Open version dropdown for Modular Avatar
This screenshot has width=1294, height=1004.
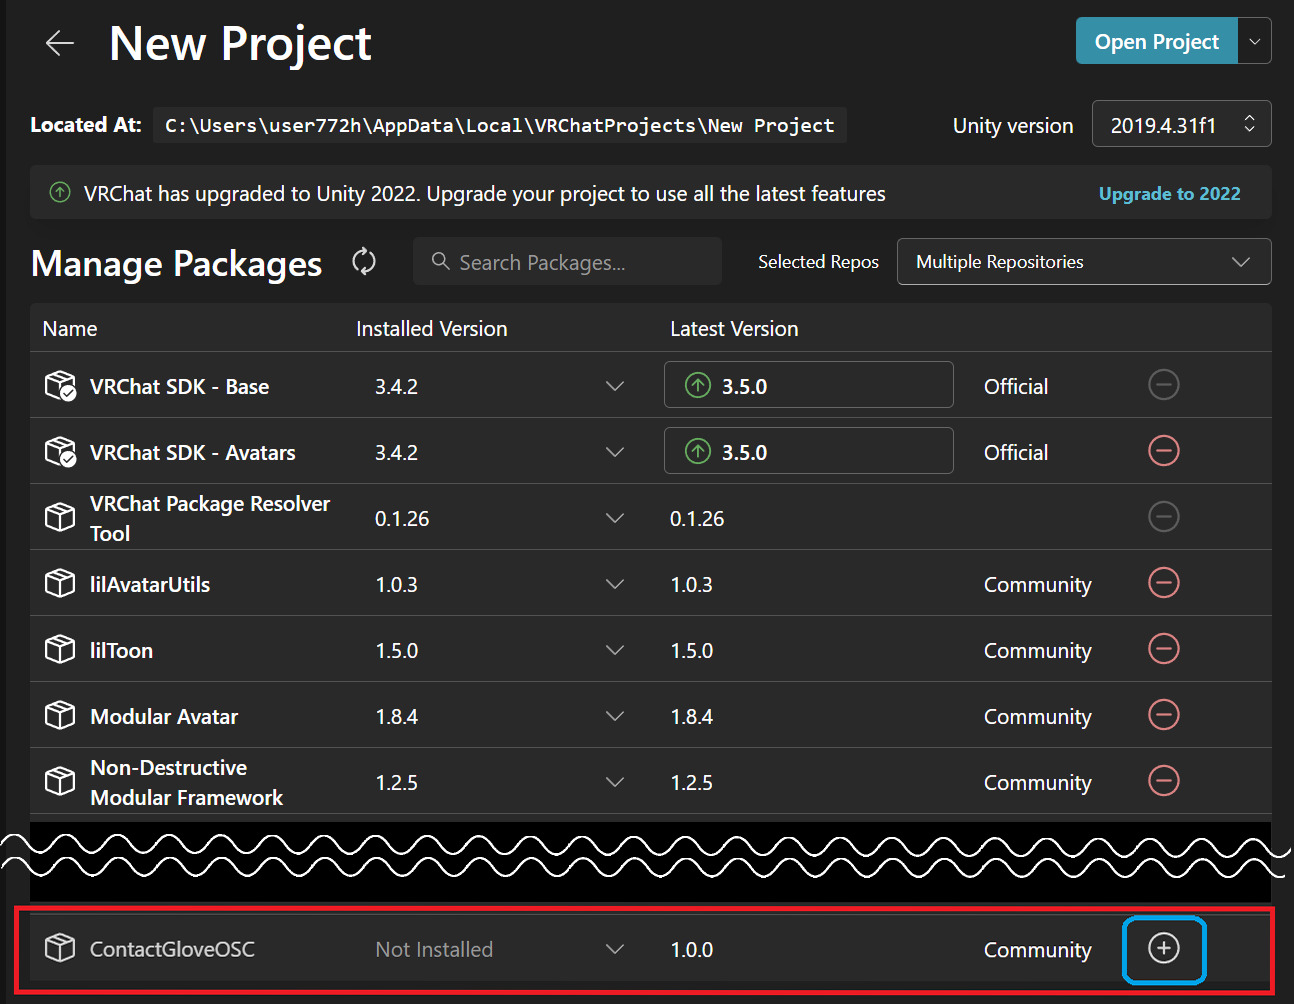tap(615, 716)
